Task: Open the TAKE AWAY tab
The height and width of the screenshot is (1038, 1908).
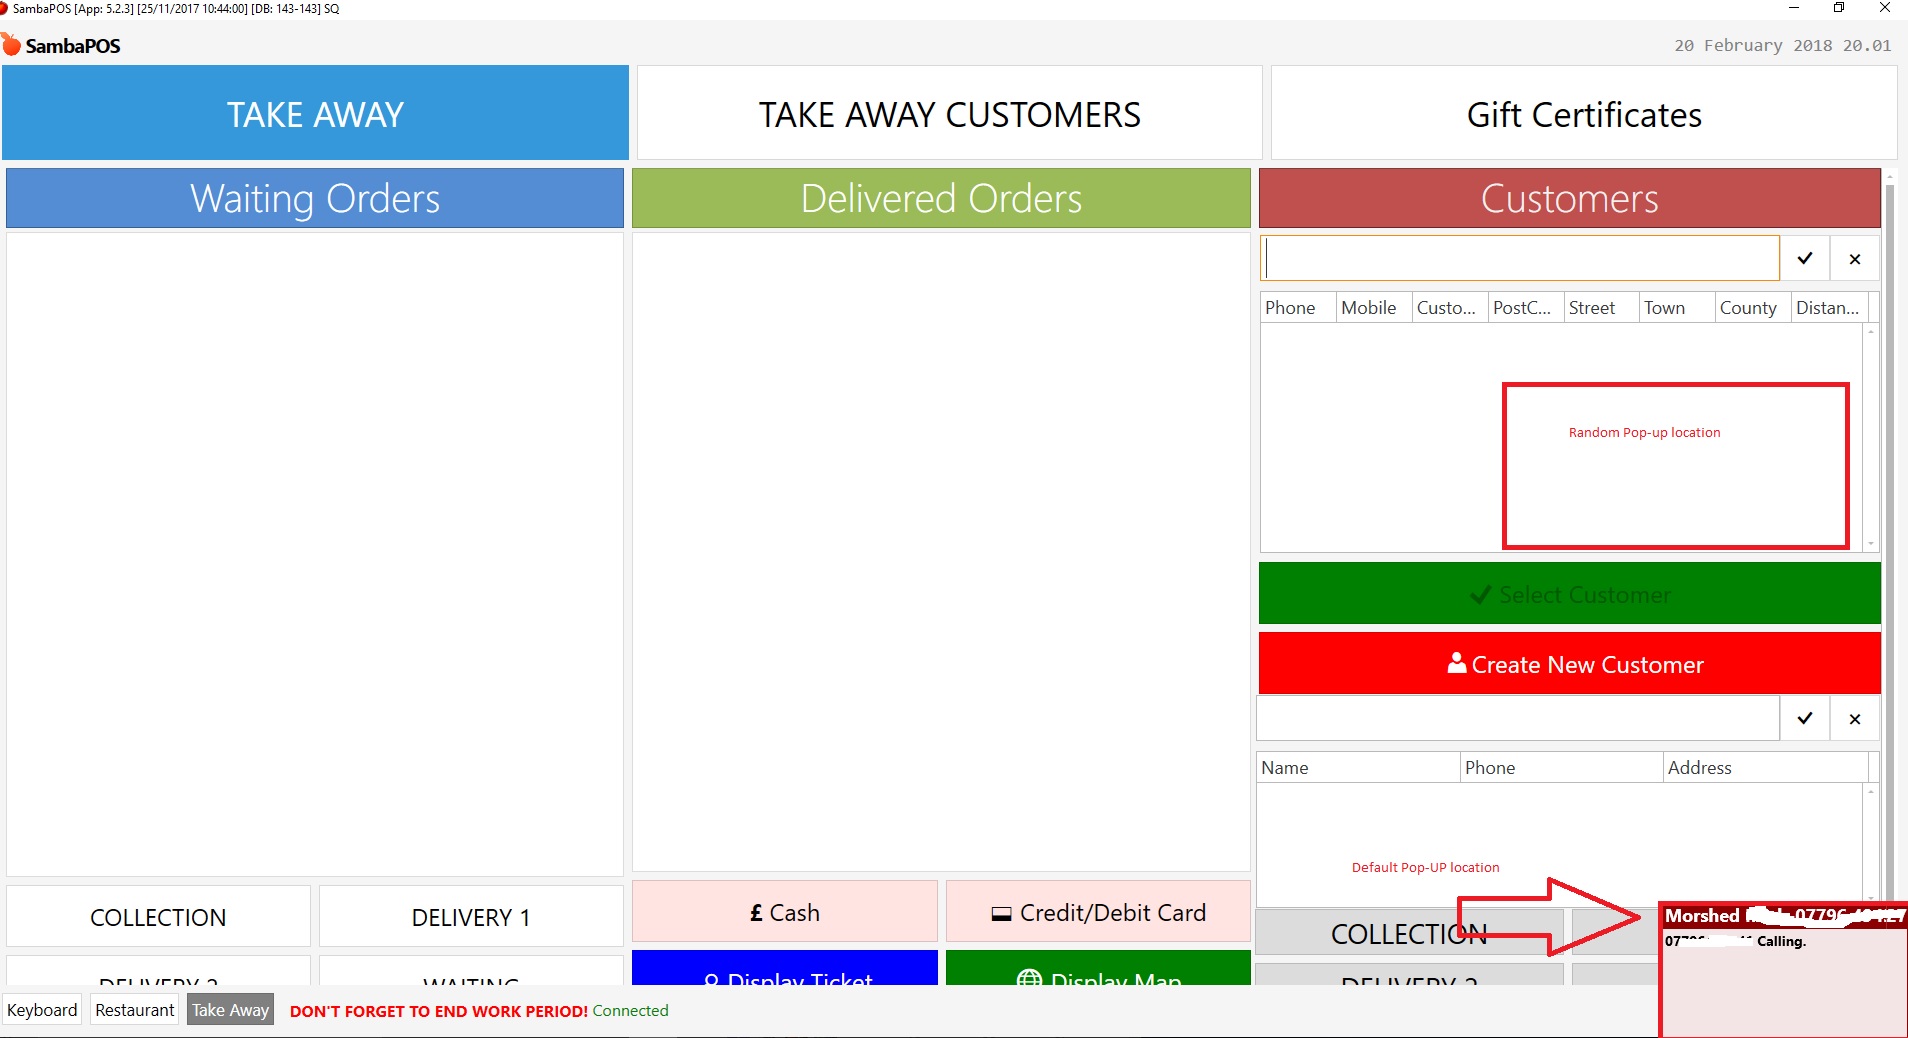Action: (x=315, y=114)
